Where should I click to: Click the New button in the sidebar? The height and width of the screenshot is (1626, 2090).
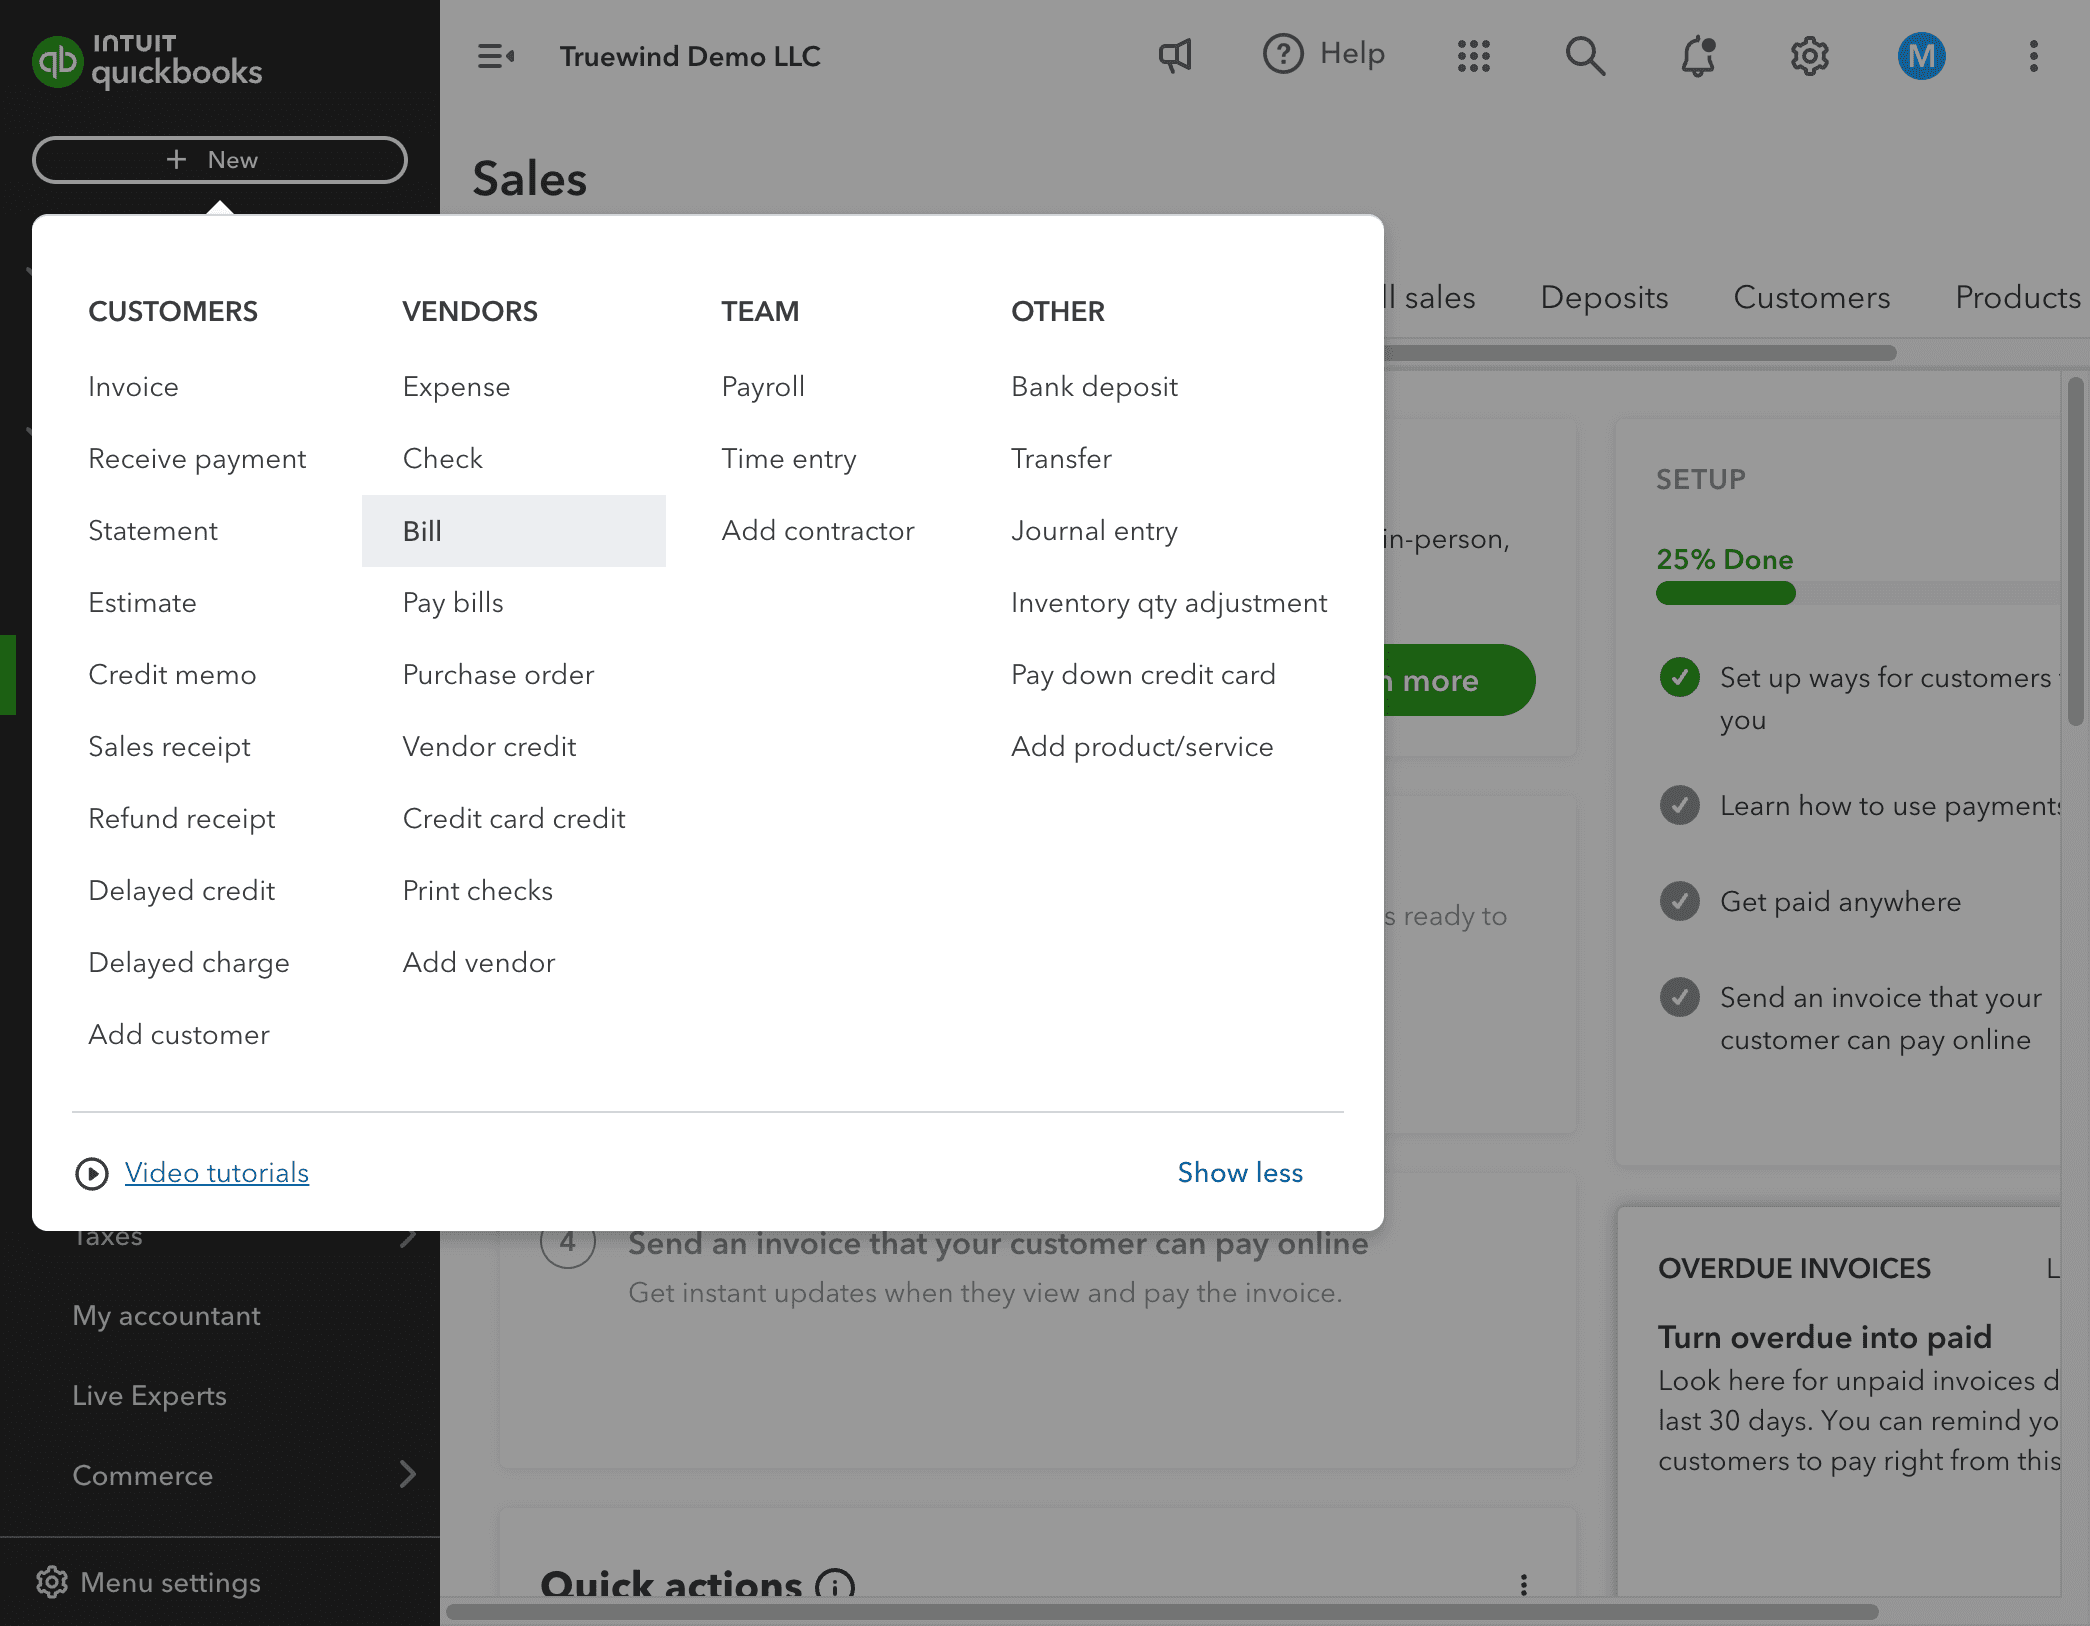coord(219,159)
